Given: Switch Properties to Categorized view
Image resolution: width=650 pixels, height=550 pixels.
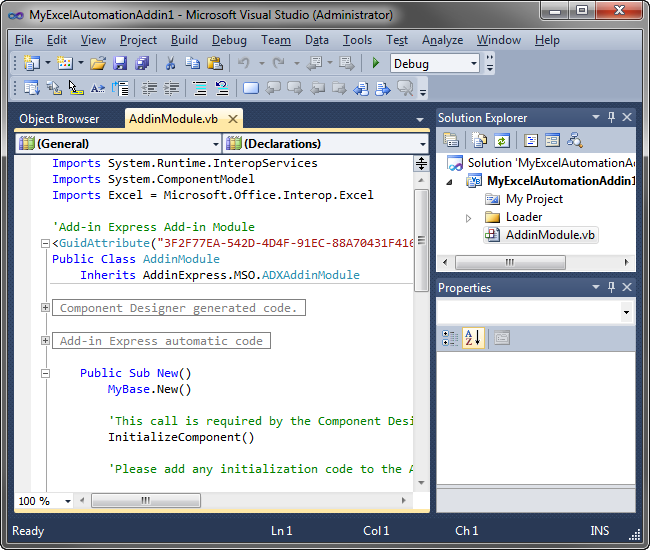Looking at the screenshot, I should coord(450,338).
